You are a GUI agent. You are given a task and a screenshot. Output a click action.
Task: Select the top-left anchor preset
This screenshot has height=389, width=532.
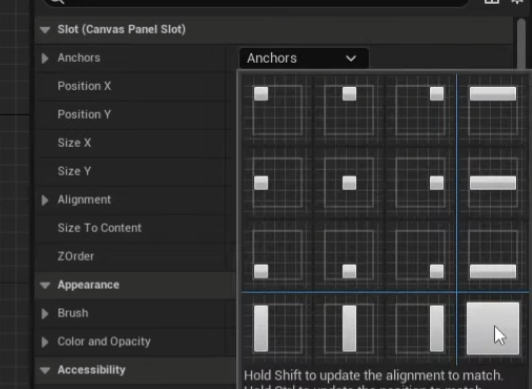pyautogui.click(x=278, y=110)
